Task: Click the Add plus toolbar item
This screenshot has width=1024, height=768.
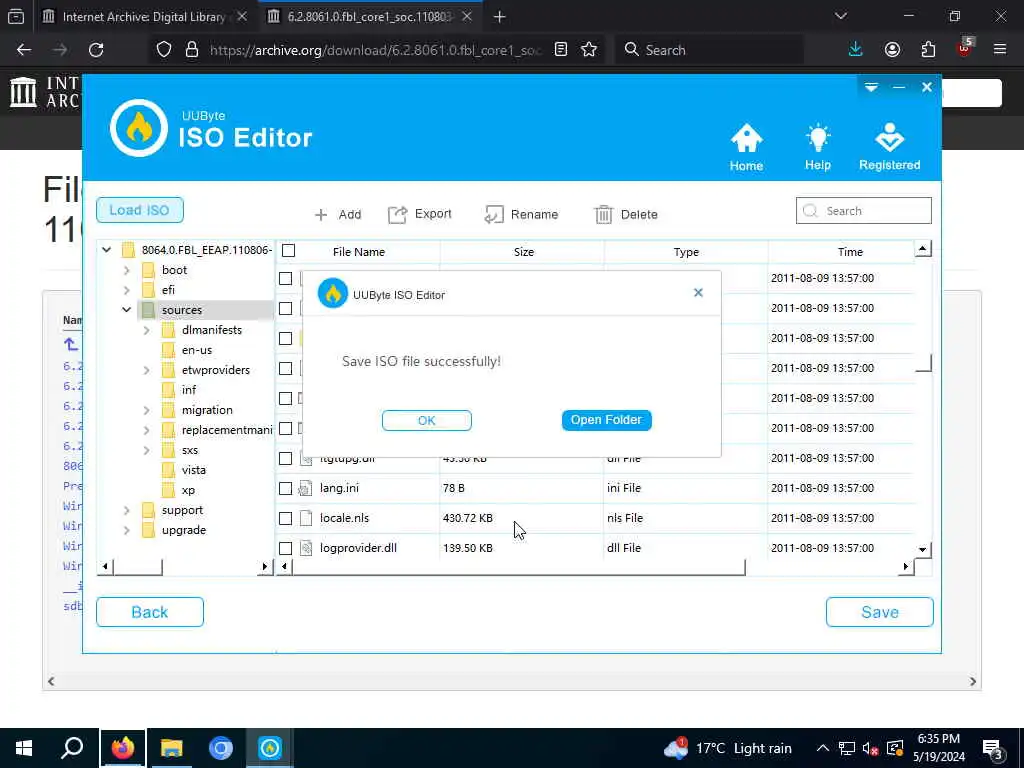Action: [338, 214]
